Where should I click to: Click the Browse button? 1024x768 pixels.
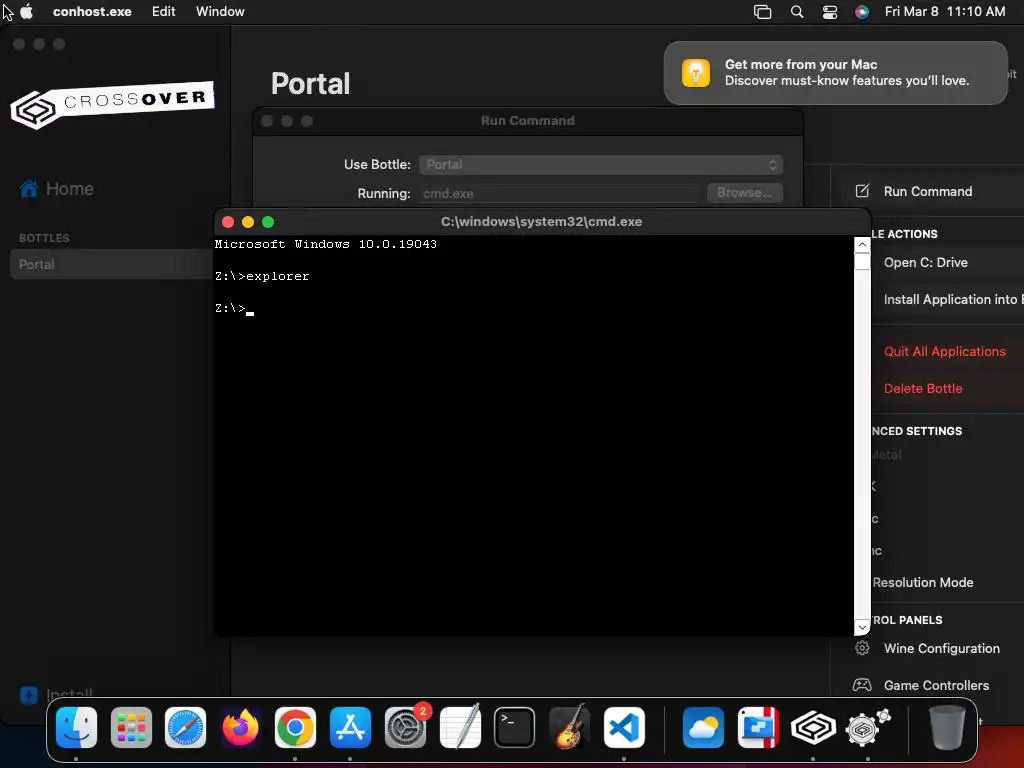(744, 193)
